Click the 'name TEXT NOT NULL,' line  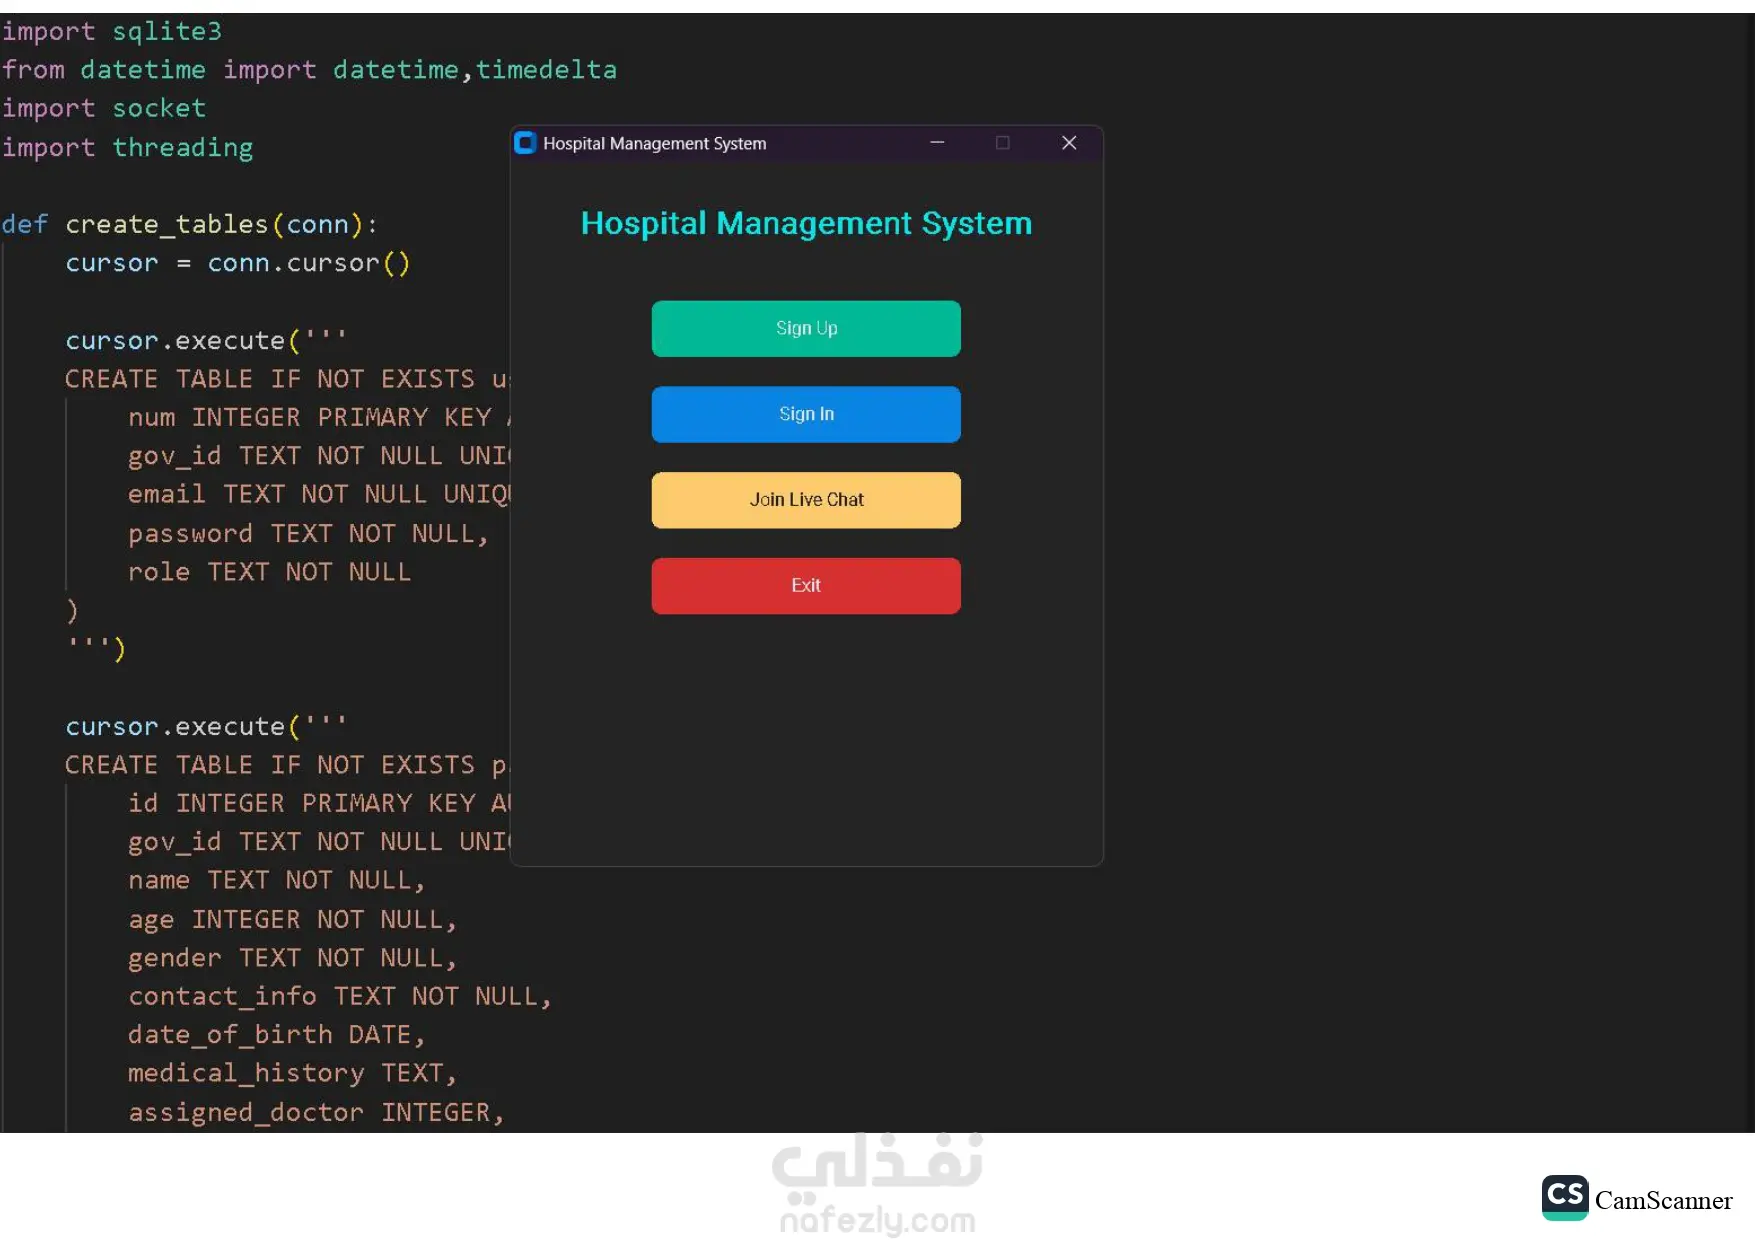[277, 881]
